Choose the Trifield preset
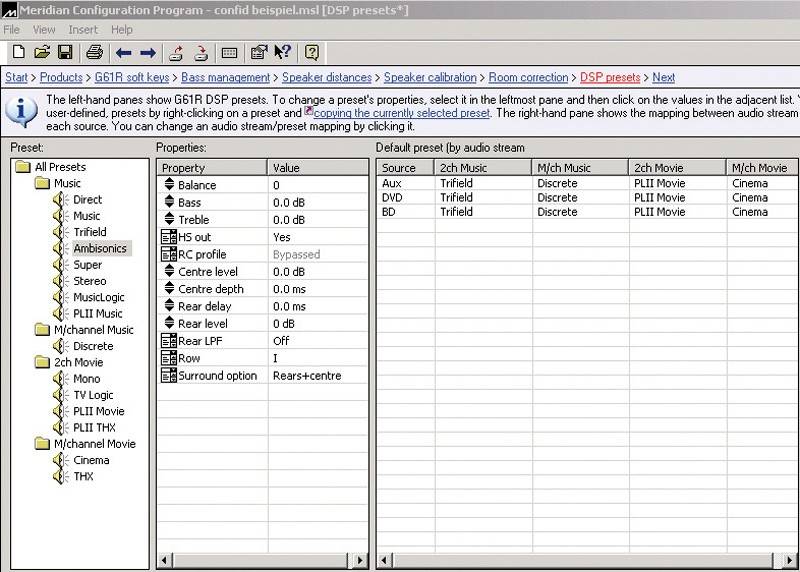 [90, 232]
